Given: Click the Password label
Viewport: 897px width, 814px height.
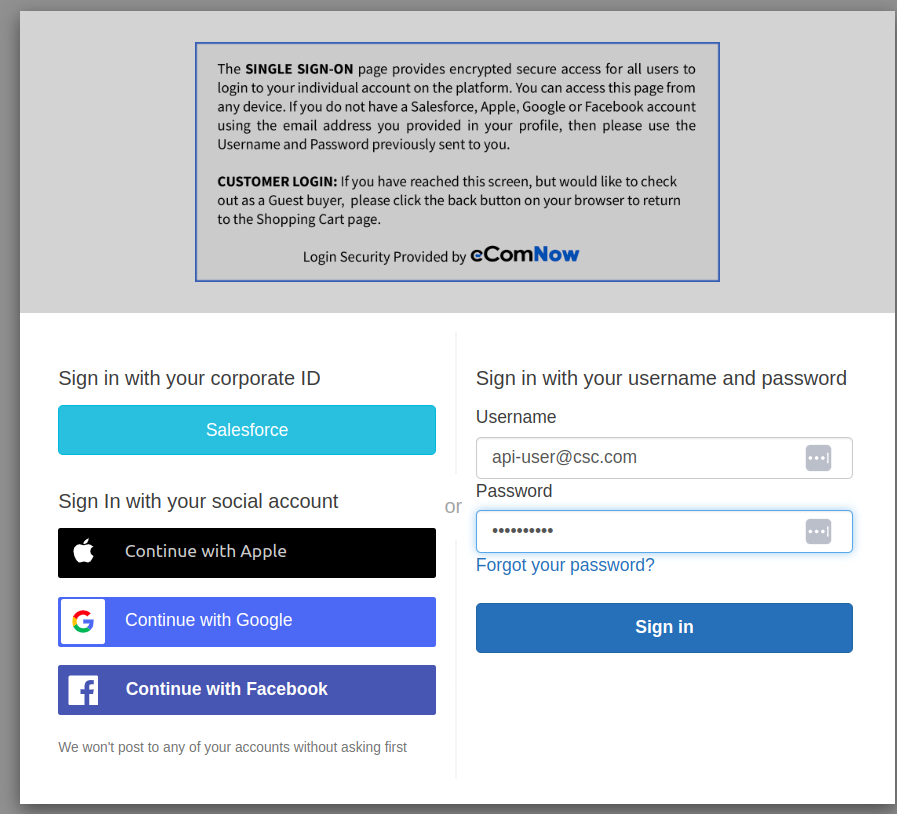Looking at the screenshot, I should click(513, 490).
